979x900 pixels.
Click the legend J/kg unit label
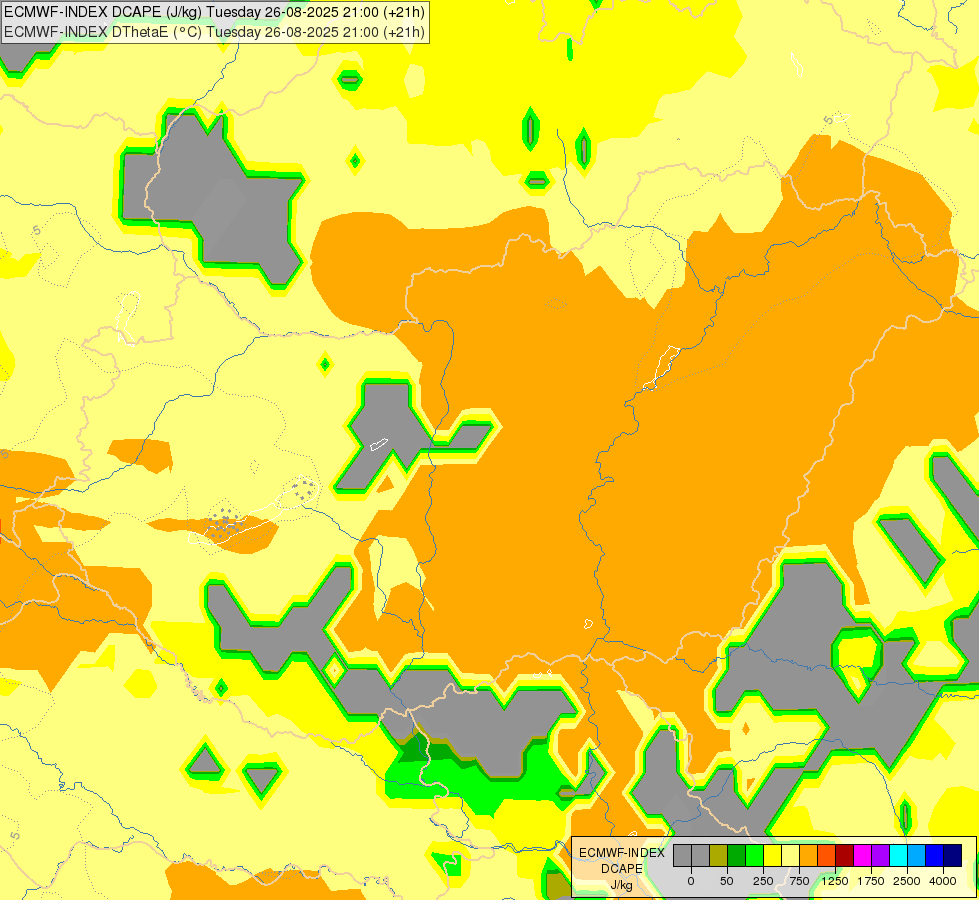click(x=622, y=886)
